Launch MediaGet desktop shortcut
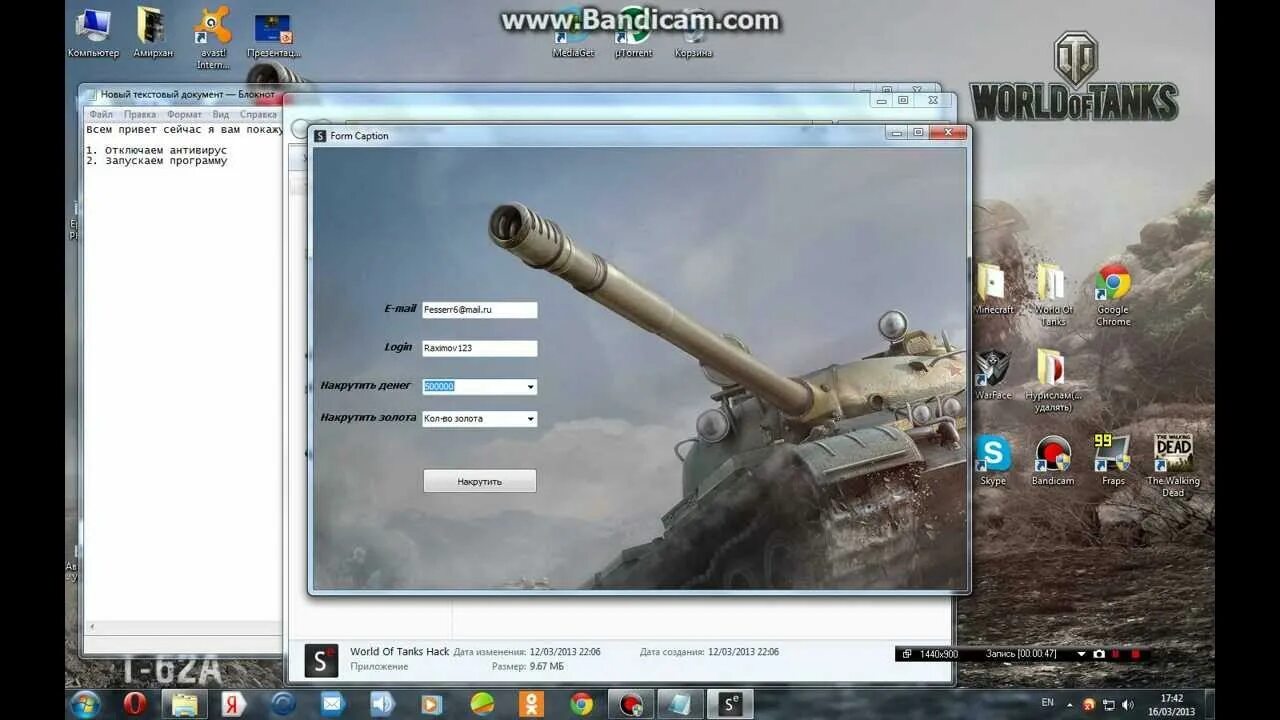The width and height of the screenshot is (1280, 720). pyautogui.click(x=573, y=33)
